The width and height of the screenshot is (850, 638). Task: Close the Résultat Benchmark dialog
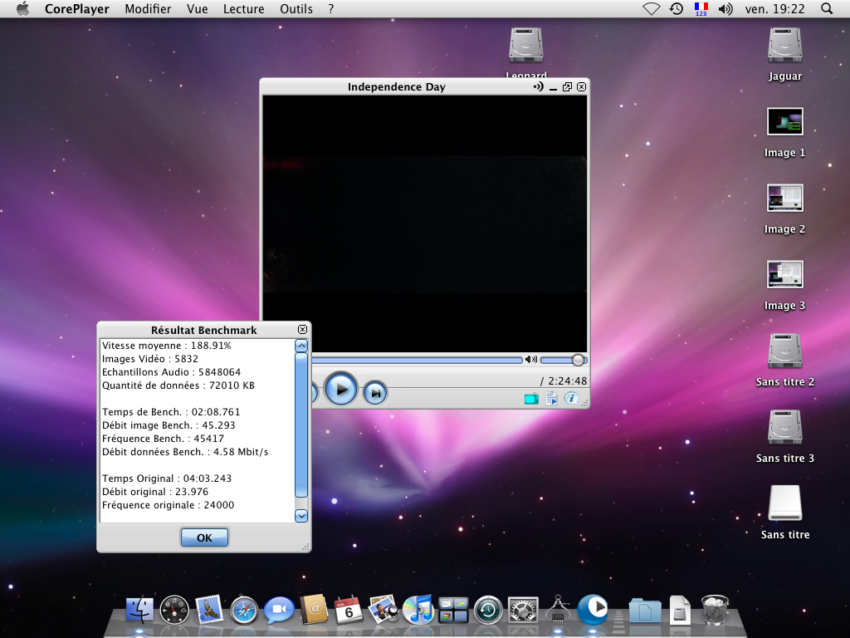[302, 330]
